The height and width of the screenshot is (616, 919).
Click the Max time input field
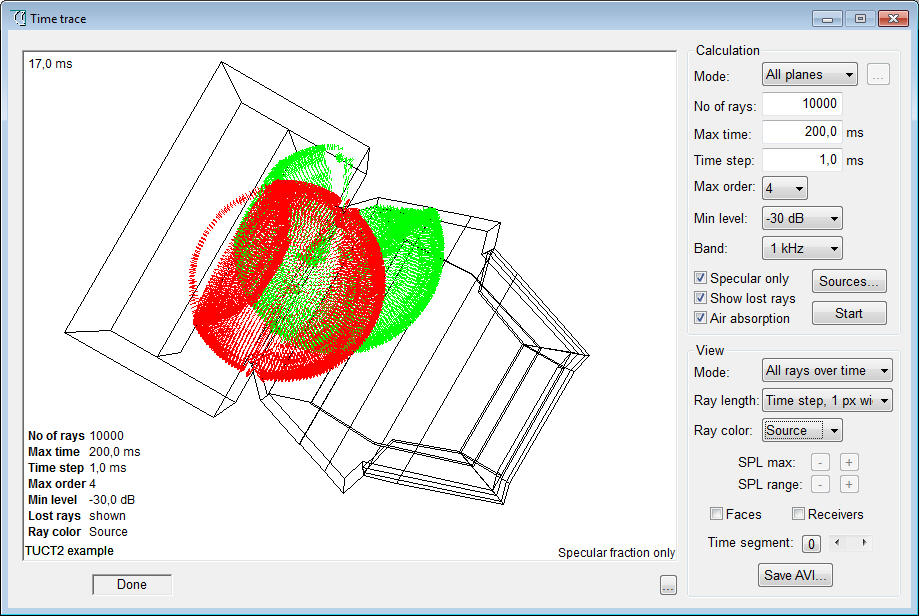click(x=802, y=132)
